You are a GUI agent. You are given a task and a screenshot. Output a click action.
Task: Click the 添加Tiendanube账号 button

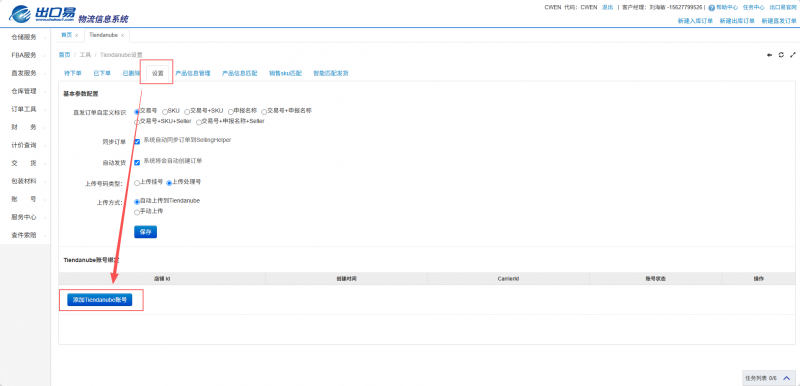99,300
